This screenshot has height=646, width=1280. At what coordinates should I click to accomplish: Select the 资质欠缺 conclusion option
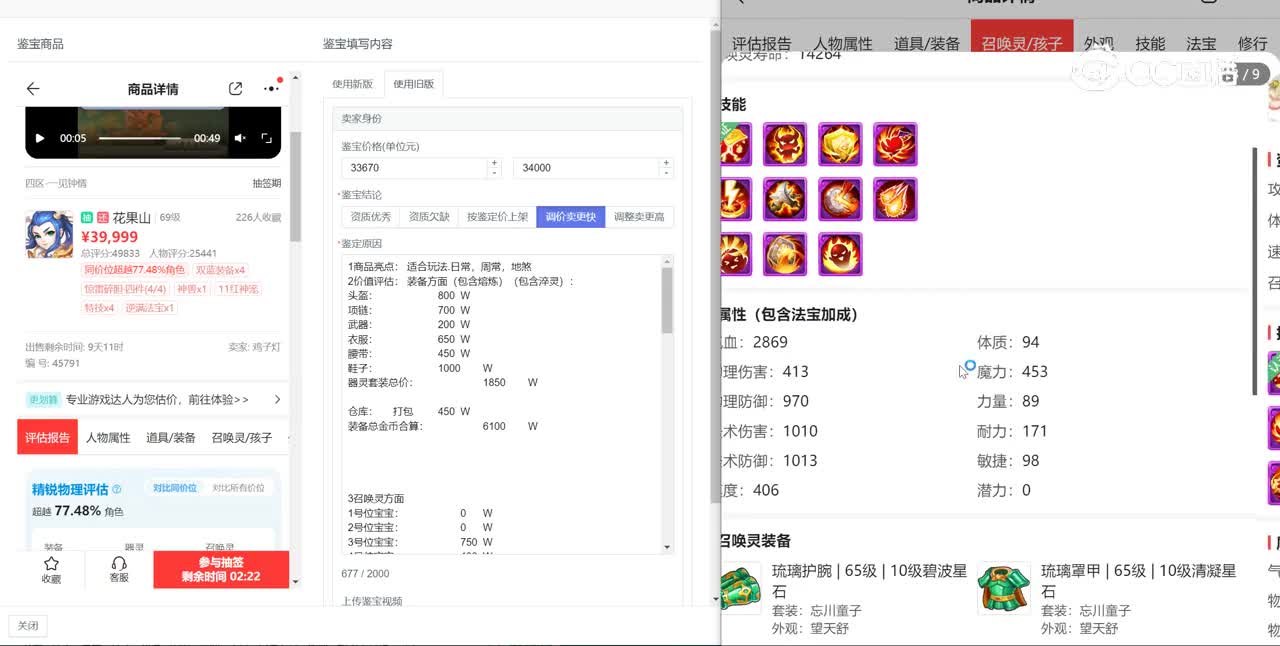tap(429, 217)
